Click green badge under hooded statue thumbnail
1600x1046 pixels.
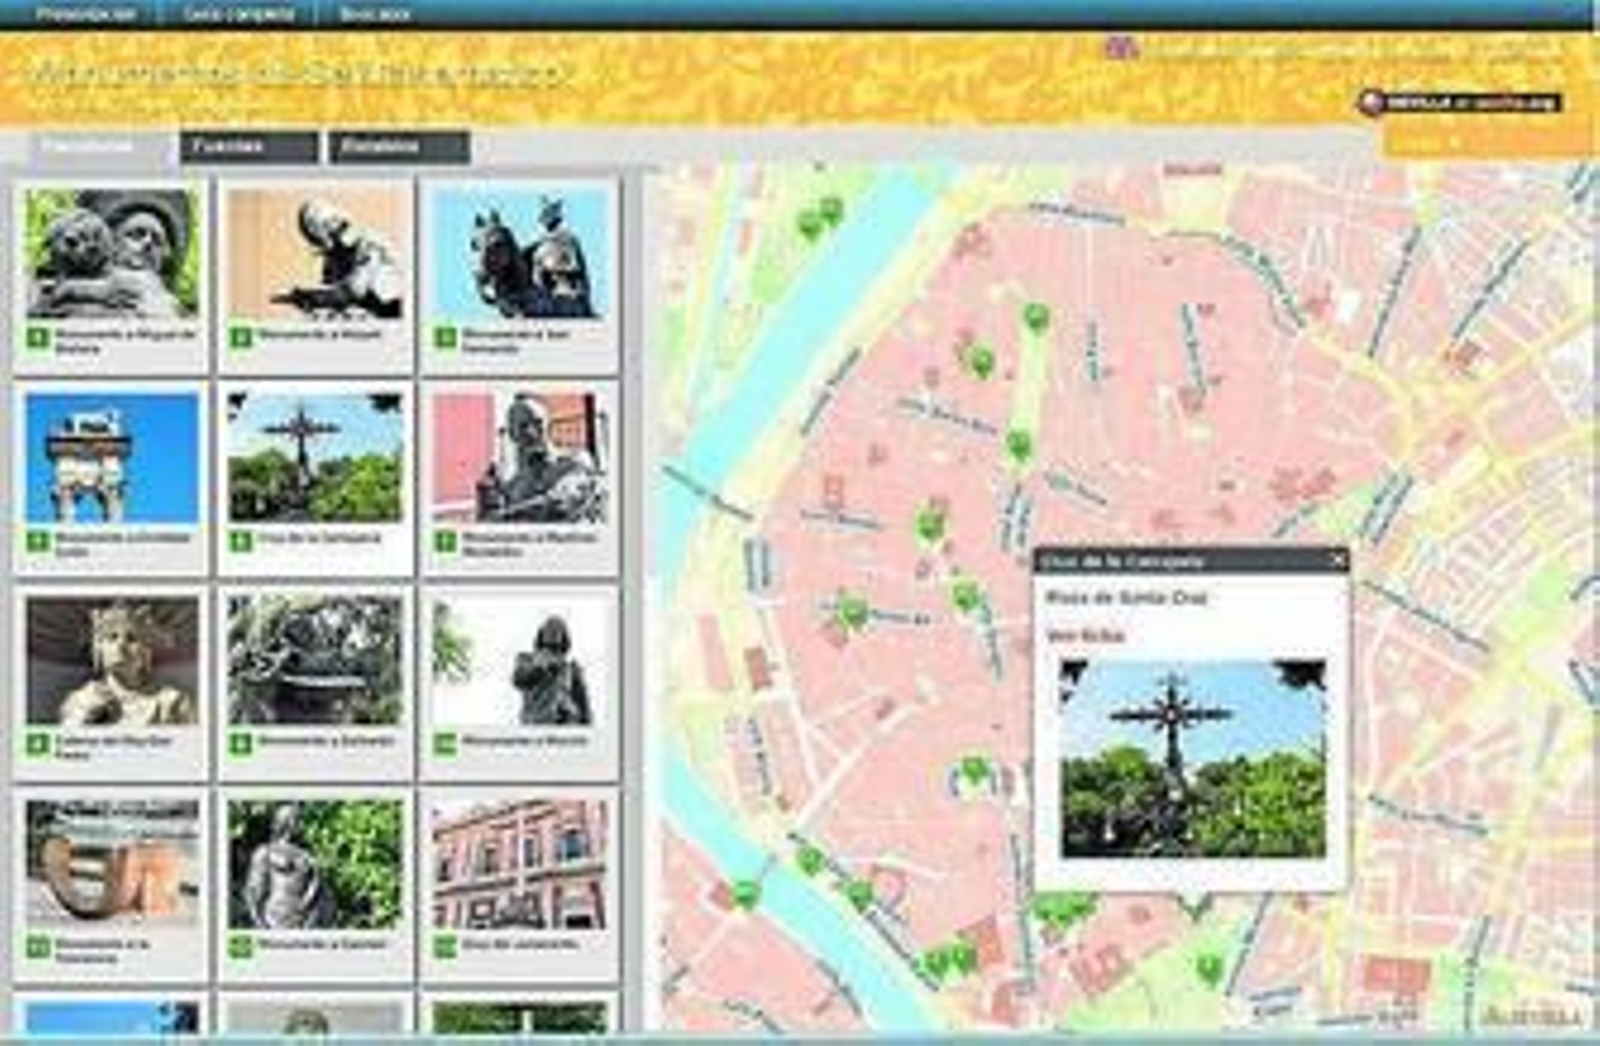[x=445, y=744]
